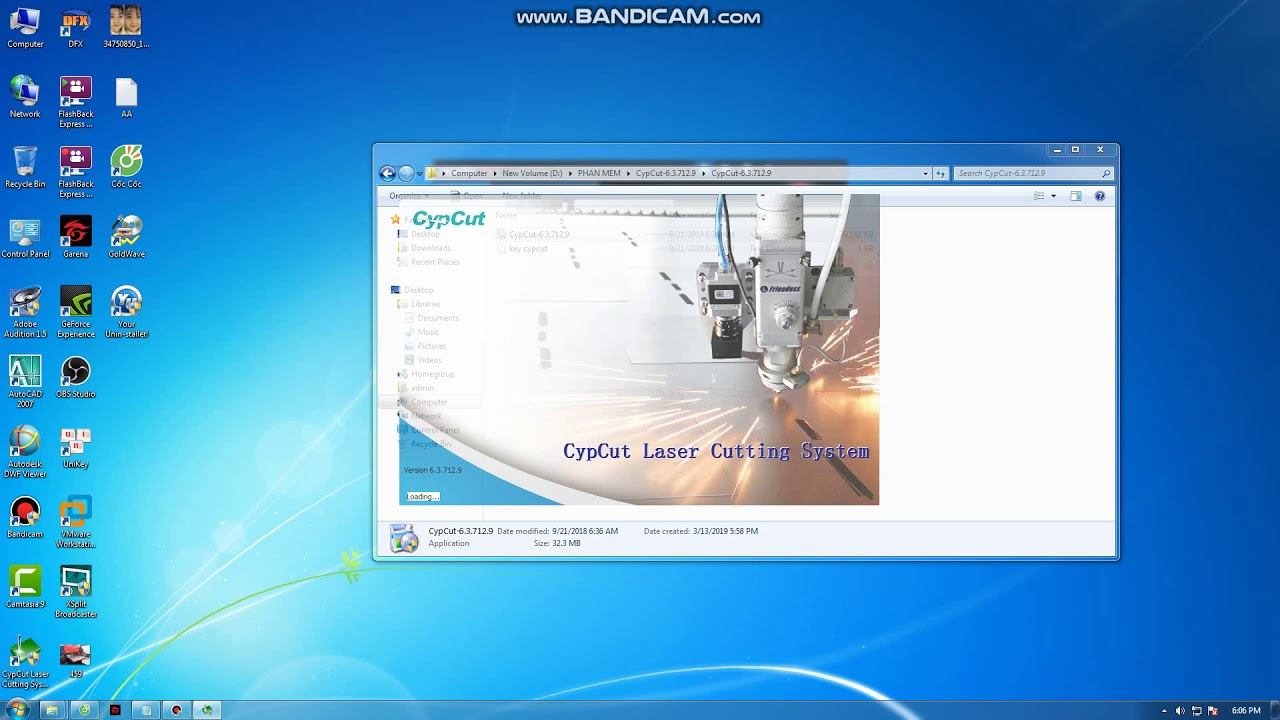The height and width of the screenshot is (720, 1280).
Task: Open the Windows Start menu button
Action: coord(17,710)
